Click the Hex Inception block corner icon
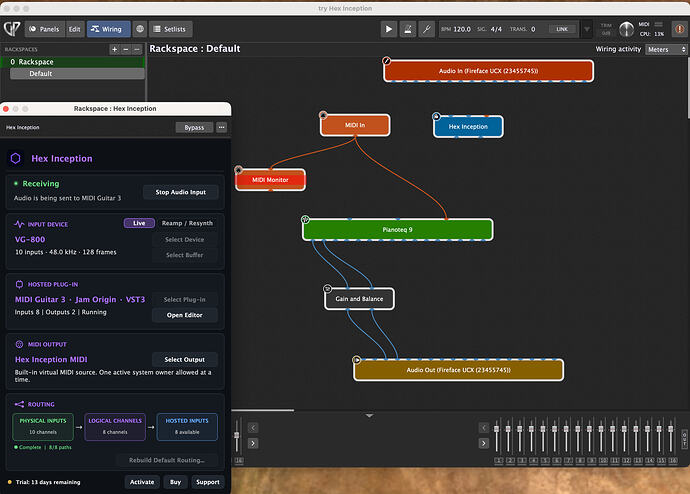This screenshot has width=690, height=494. click(x=436, y=116)
